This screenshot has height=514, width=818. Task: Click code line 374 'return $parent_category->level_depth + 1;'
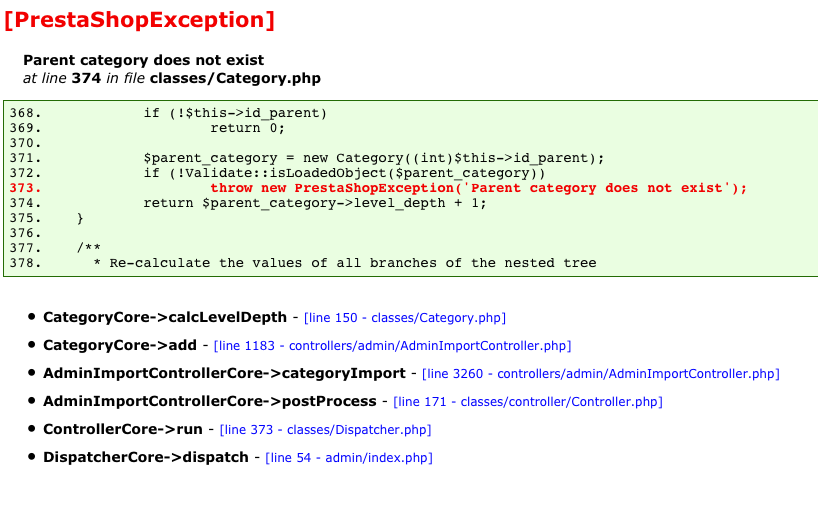point(315,203)
